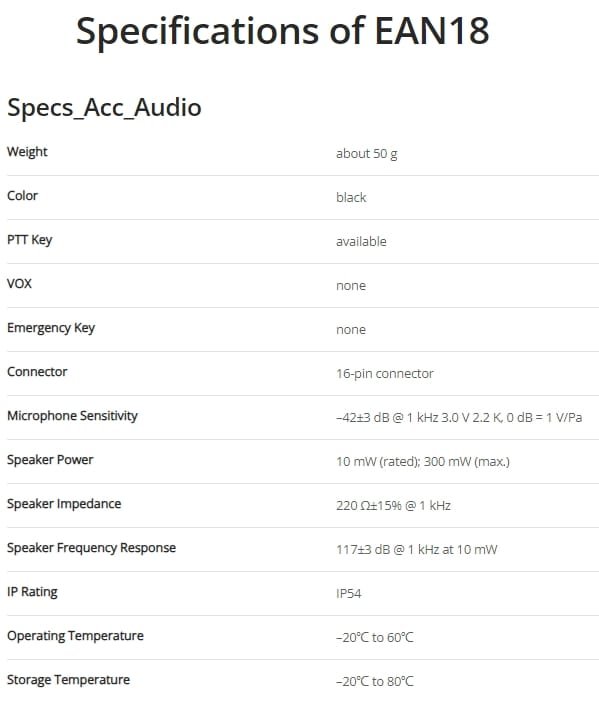Select the 'black' color value
This screenshot has height=723, width=599.
[351, 197]
